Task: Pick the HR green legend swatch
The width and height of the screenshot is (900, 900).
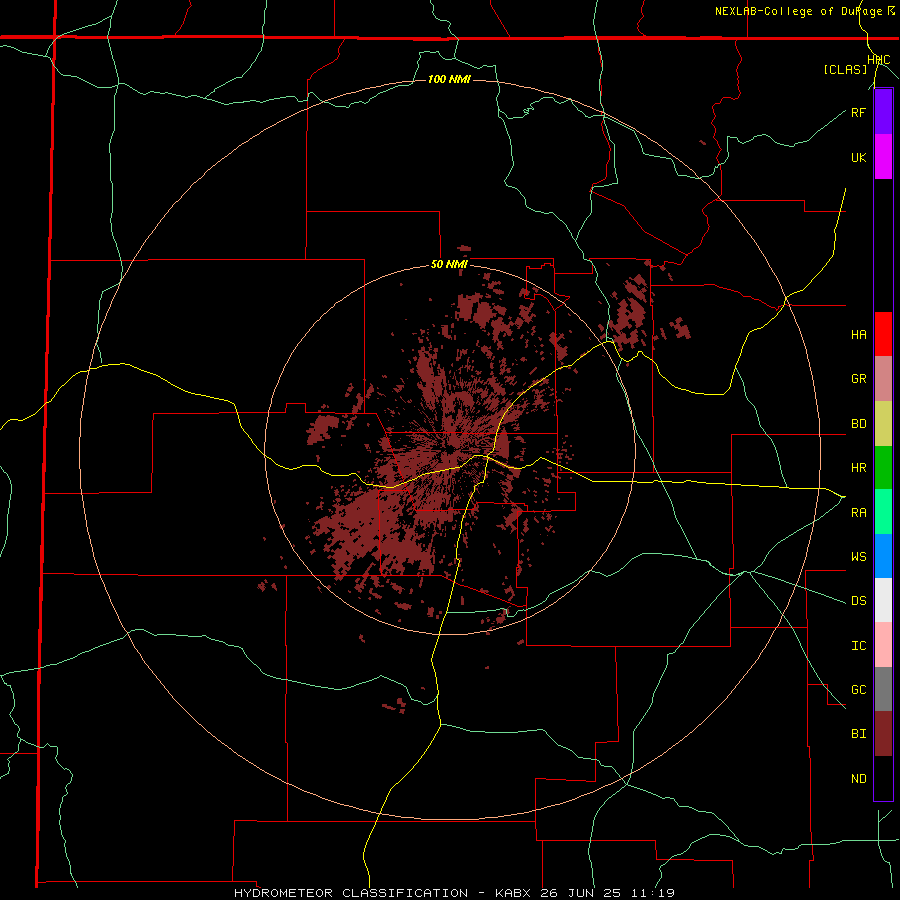Action: [883, 467]
